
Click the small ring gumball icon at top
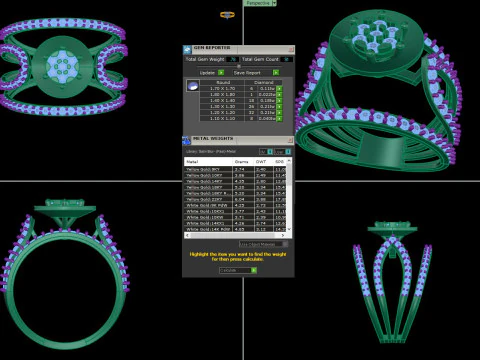point(227,15)
